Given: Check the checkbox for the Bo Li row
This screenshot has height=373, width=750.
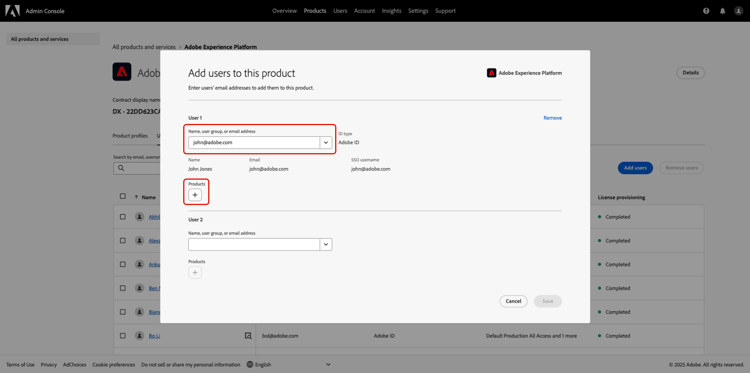Looking at the screenshot, I should [123, 336].
